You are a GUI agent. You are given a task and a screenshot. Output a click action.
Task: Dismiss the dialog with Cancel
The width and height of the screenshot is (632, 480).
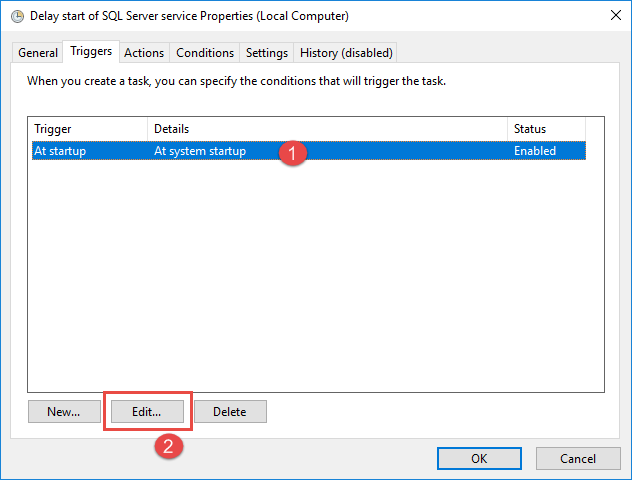578,458
